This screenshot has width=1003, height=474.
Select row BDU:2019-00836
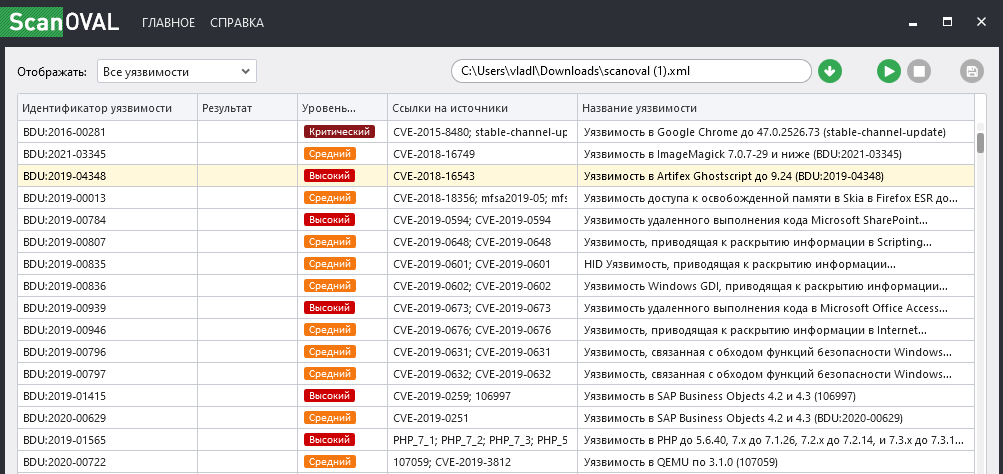click(x=496, y=286)
